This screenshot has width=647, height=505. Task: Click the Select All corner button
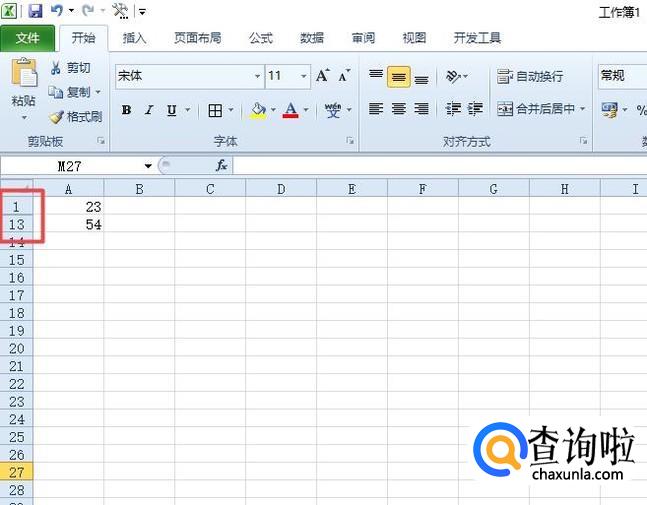pyautogui.click(x=17, y=188)
